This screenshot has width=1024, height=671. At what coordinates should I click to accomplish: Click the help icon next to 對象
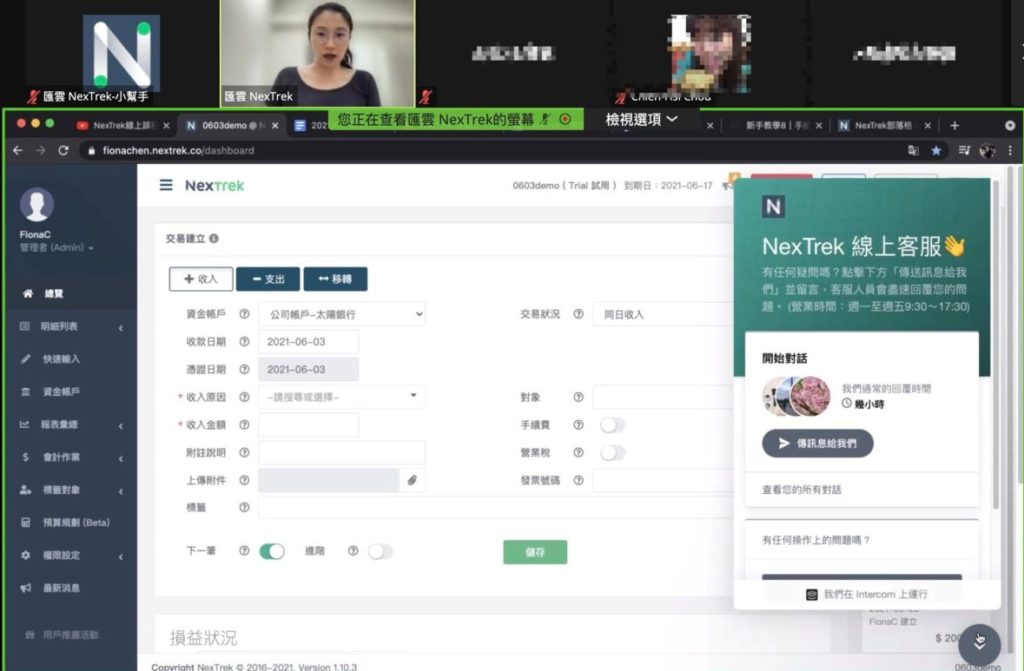579,397
